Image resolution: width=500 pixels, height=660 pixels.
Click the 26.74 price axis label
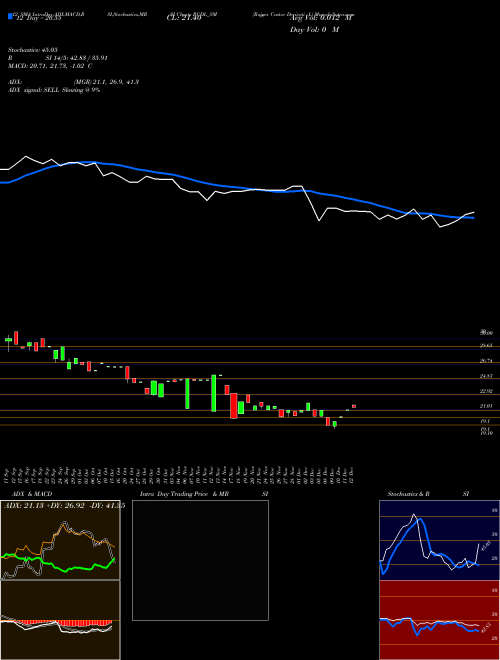tap(486, 361)
